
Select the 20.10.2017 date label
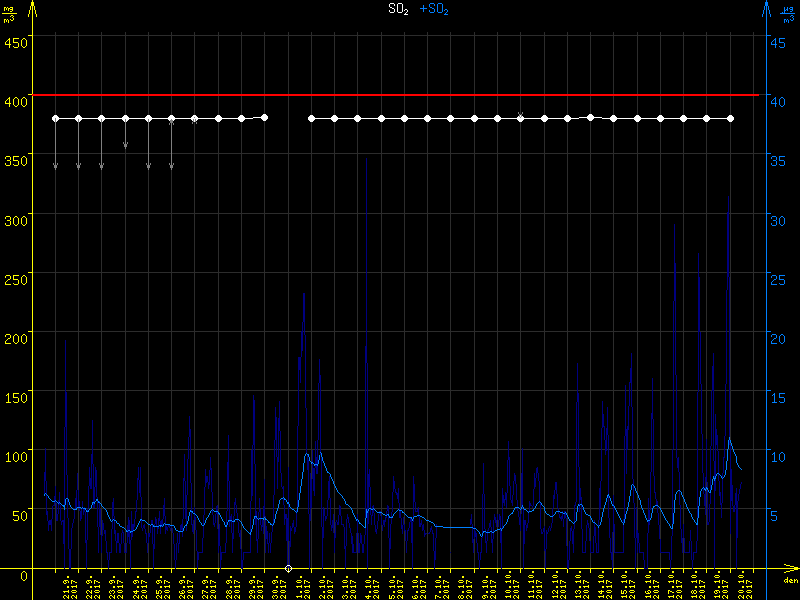point(742,586)
